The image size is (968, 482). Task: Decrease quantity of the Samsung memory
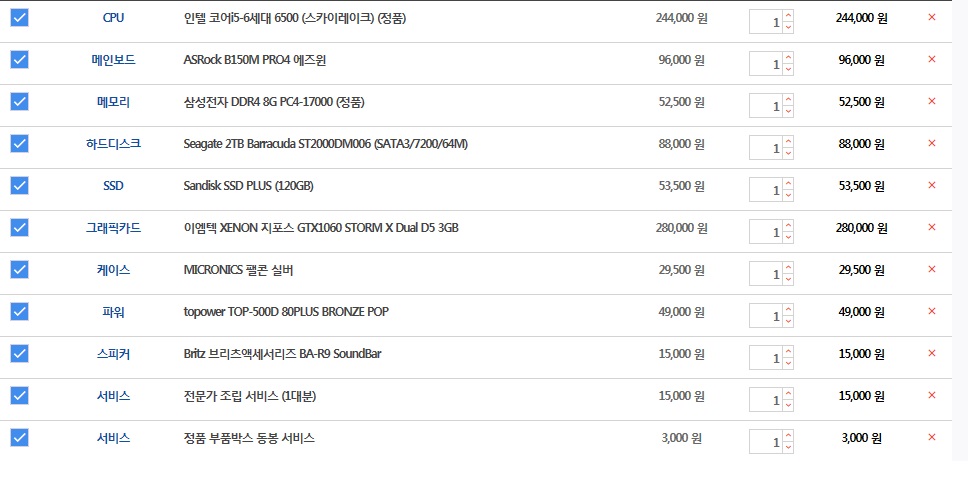point(788,111)
